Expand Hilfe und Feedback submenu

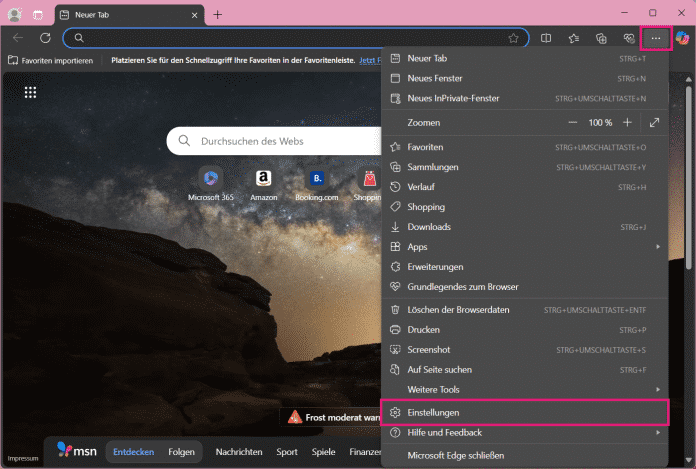pyautogui.click(x=525, y=432)
